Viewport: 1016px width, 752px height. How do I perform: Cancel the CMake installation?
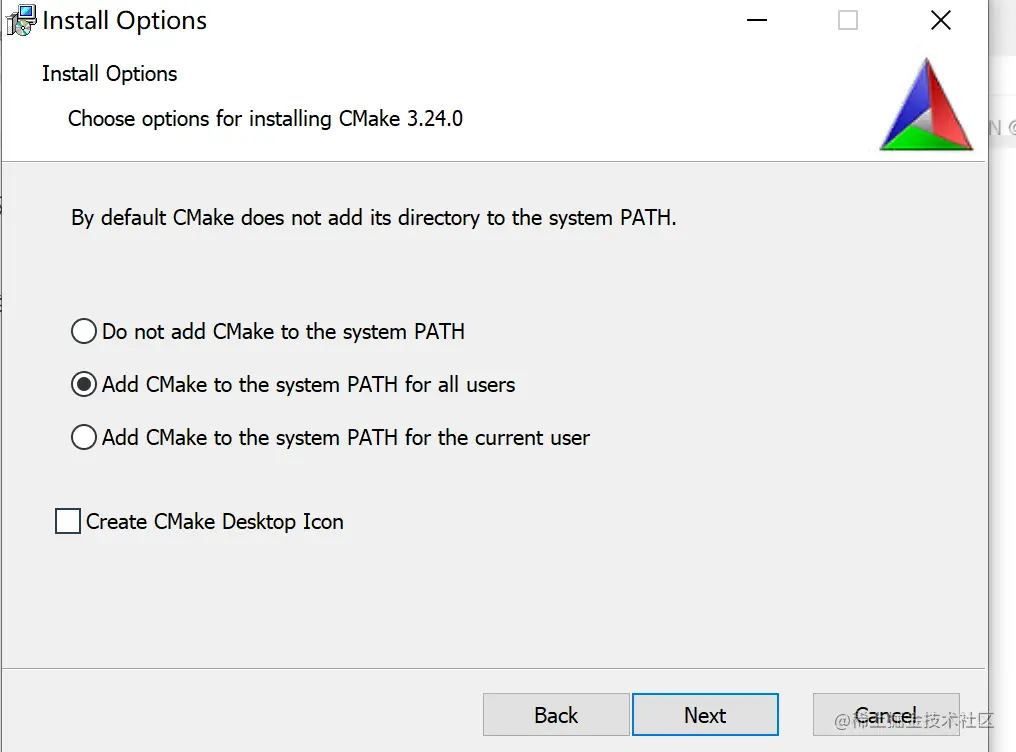885,715
